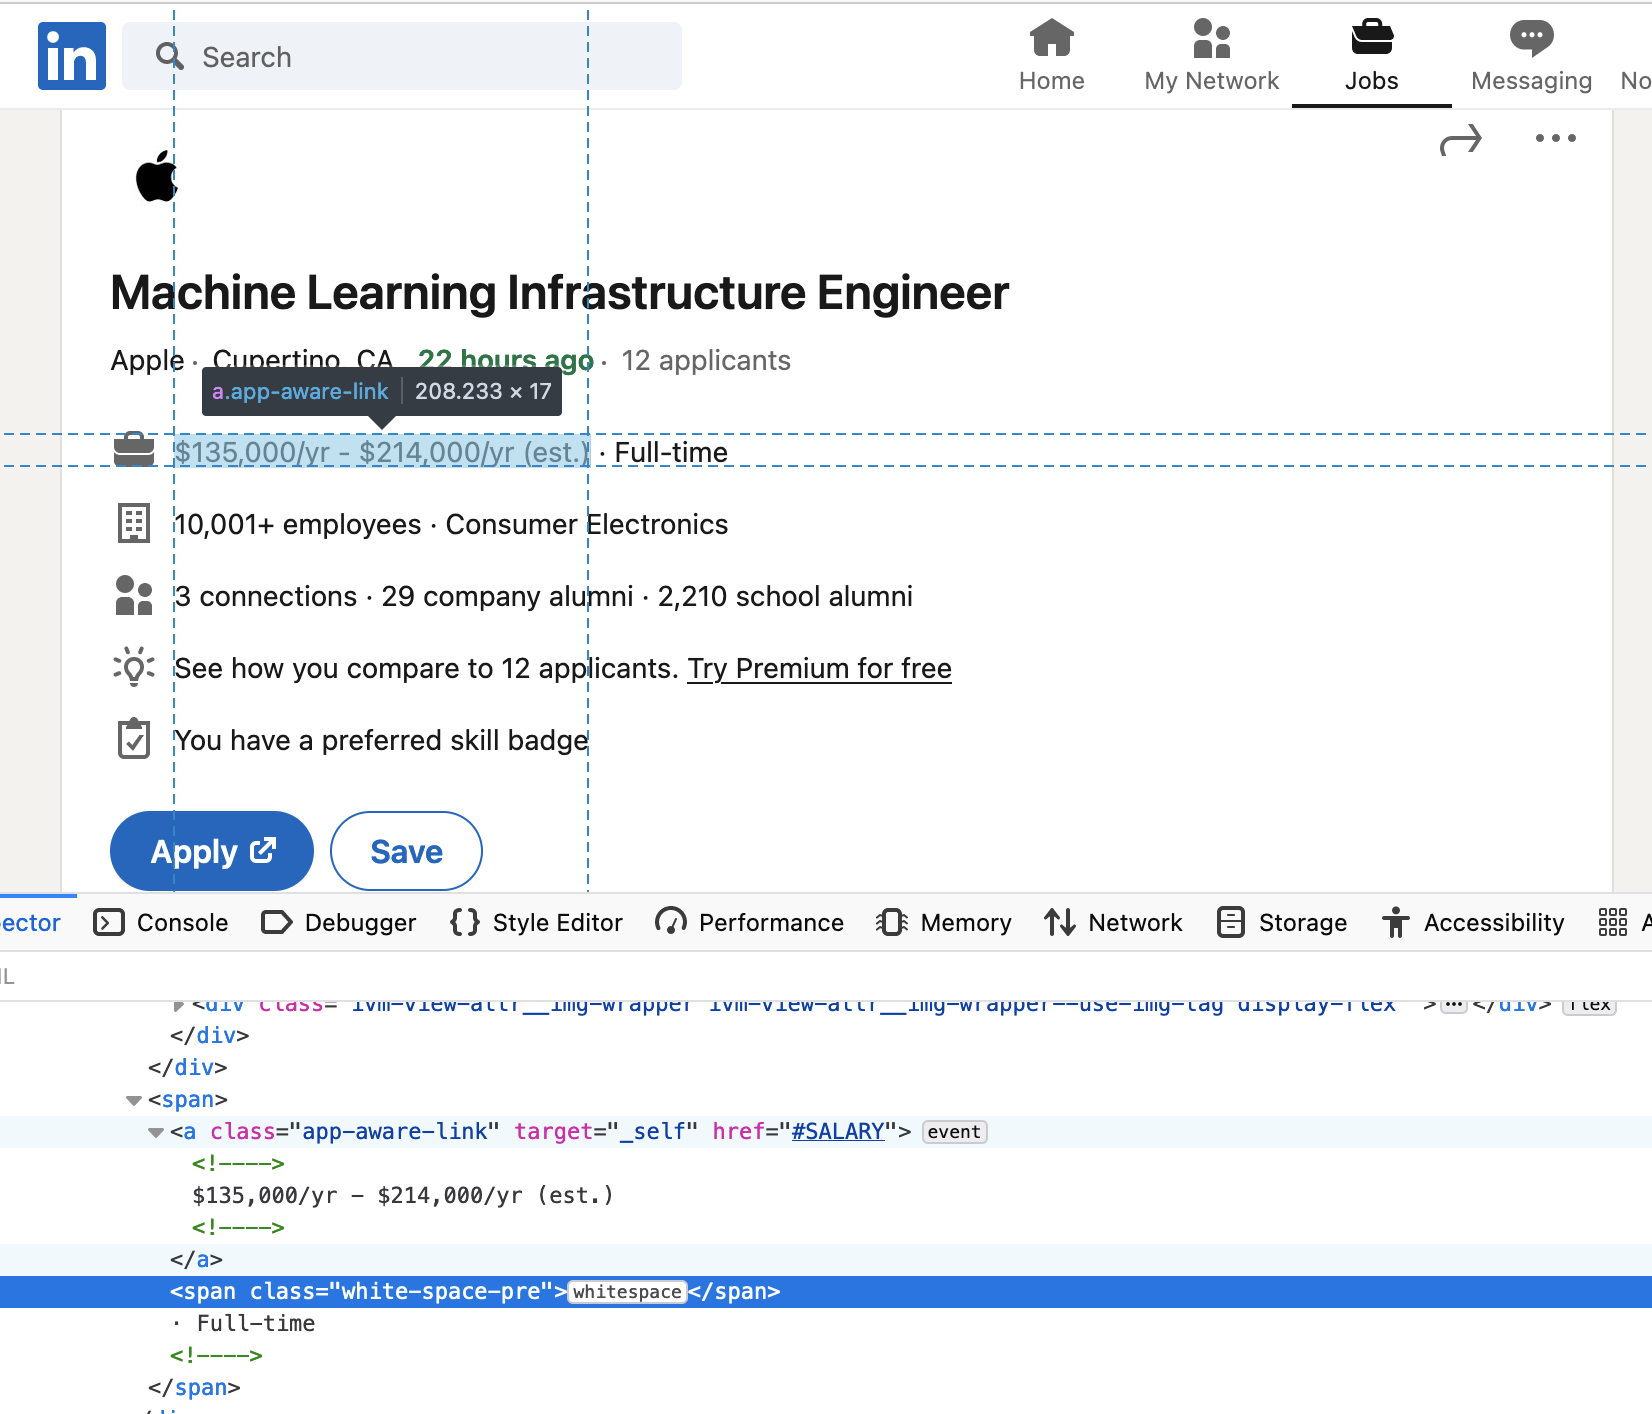Screen dimensions: 1652x1414
Task: Click '3 connections' text
Action: click(x=265, y=596)
